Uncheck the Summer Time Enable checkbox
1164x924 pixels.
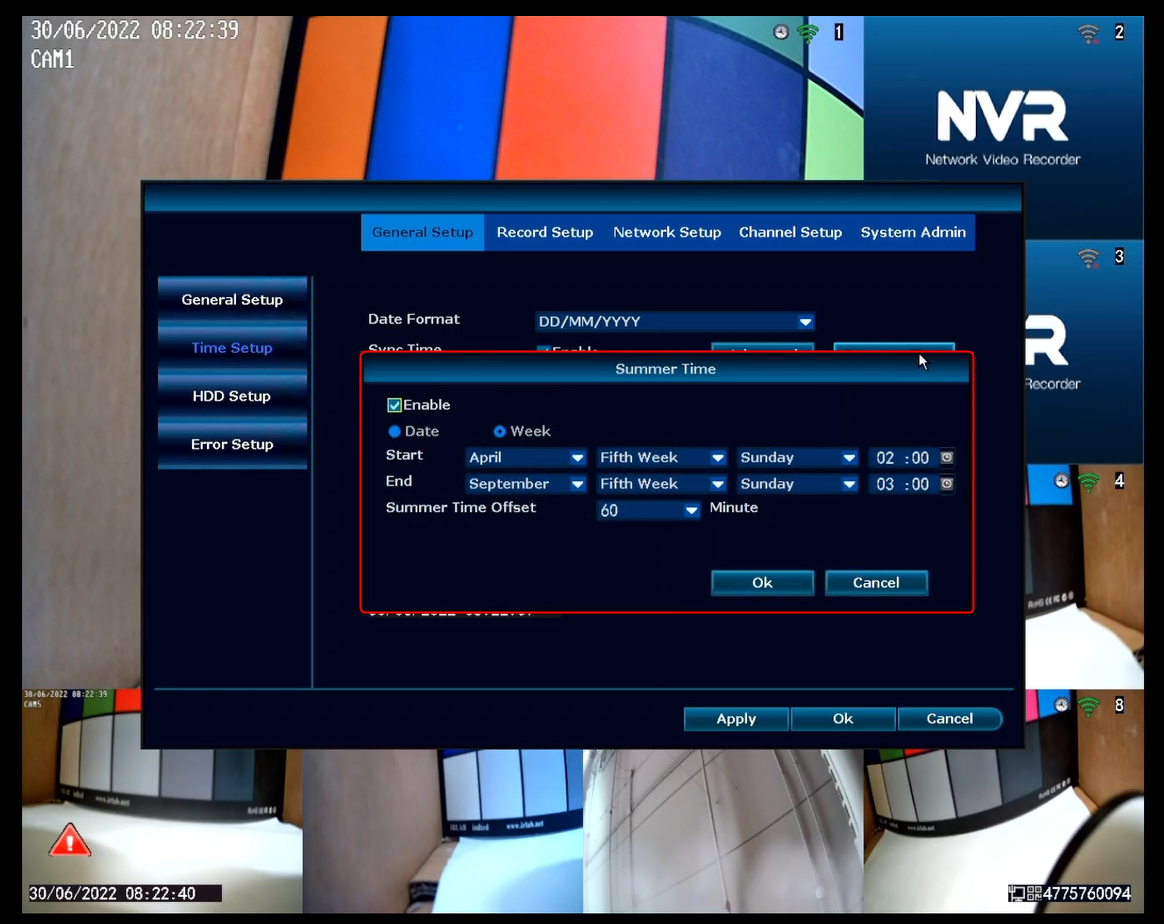394,405
